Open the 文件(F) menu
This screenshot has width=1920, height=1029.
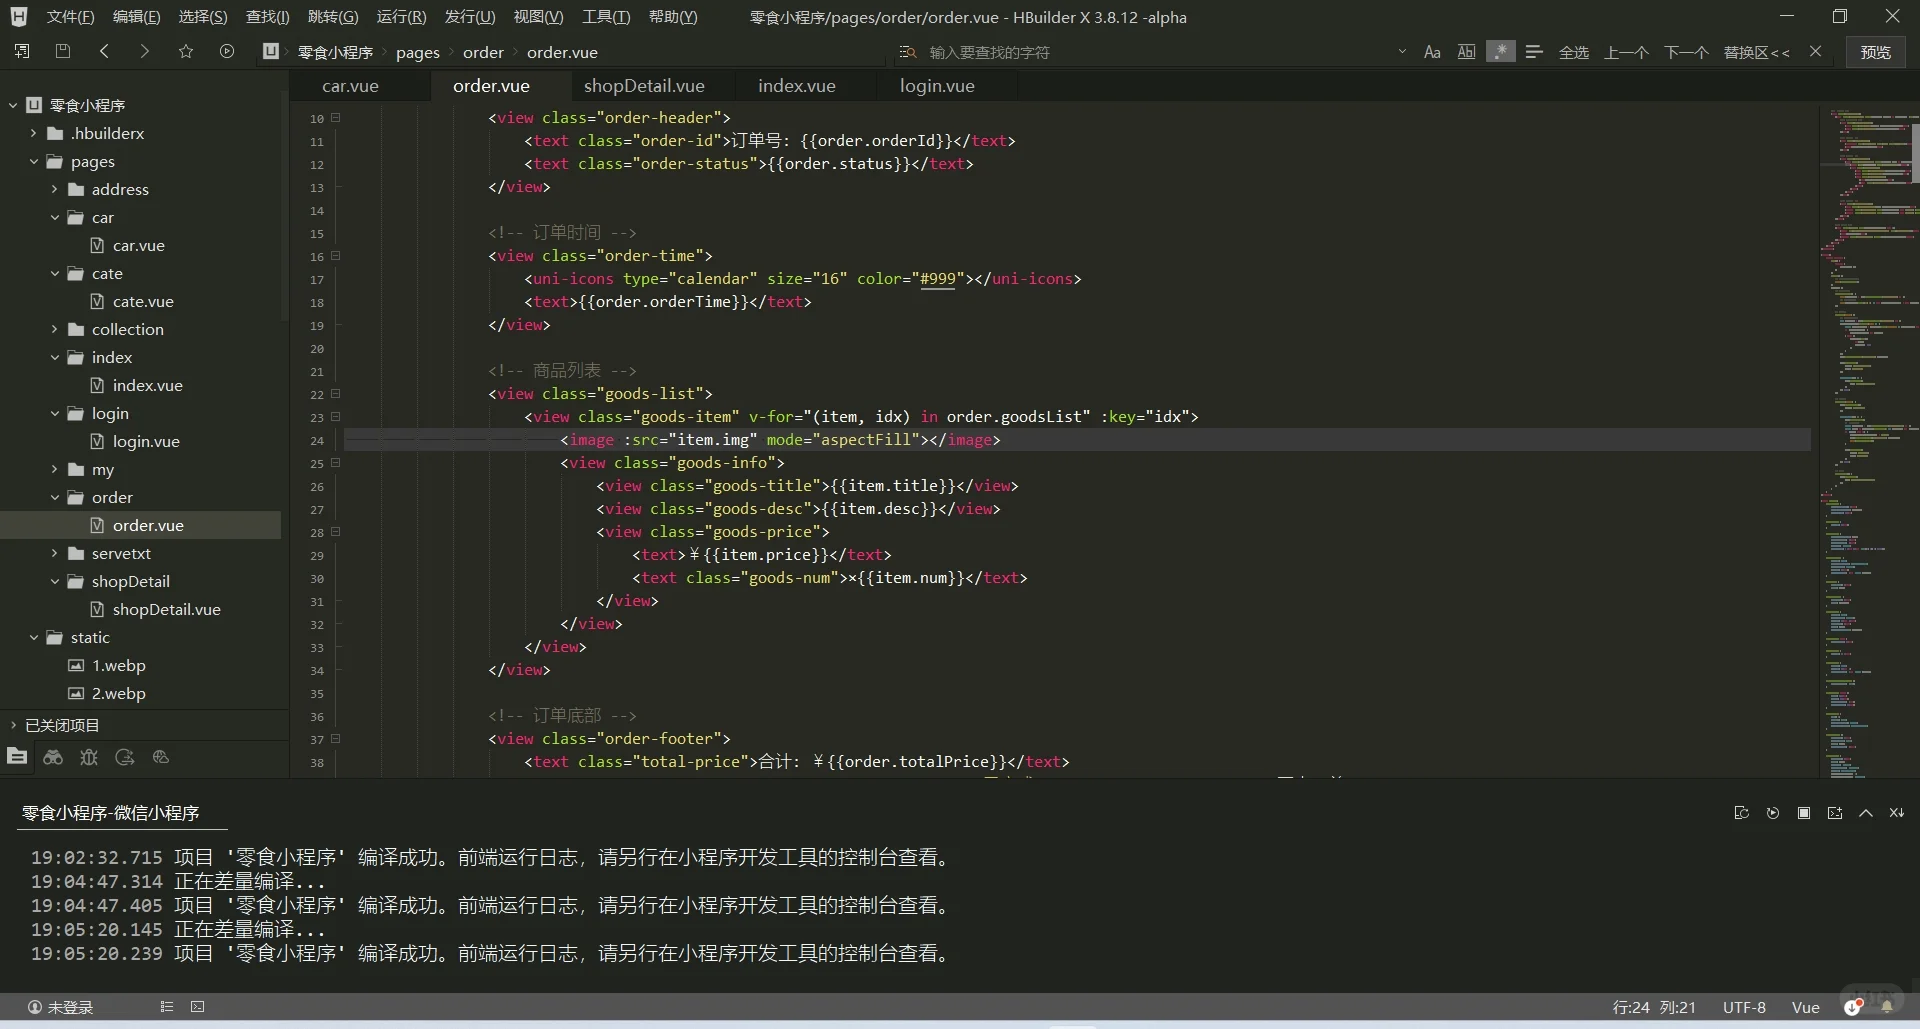pos(70,17)
